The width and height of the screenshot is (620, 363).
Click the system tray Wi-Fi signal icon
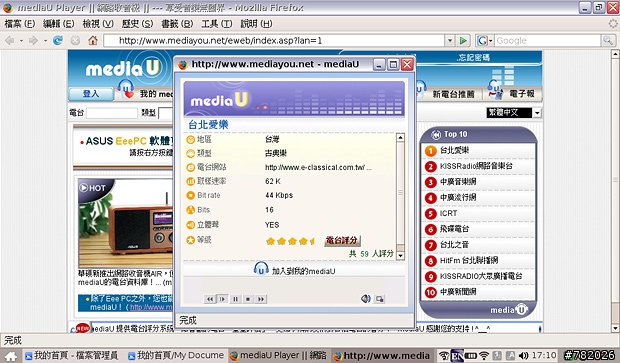click(x=484, y=355)
